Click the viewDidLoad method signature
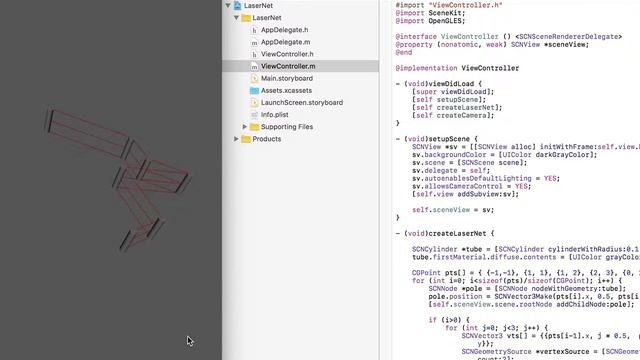This screenshot has width=640, height=360. pyautogui.click(x=439, y=84)
